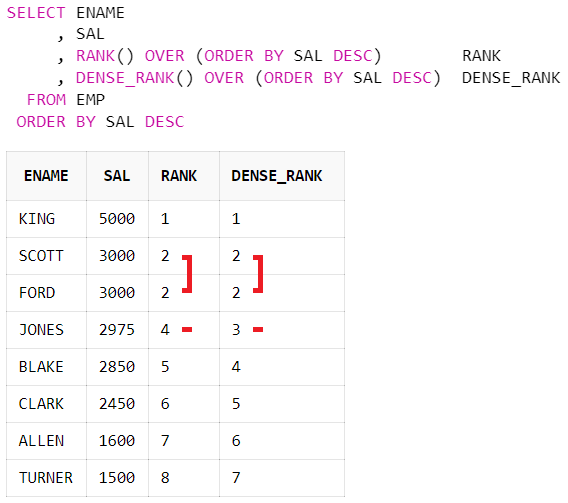
Task: Select the FORD cell
Action: click(46, 293)
